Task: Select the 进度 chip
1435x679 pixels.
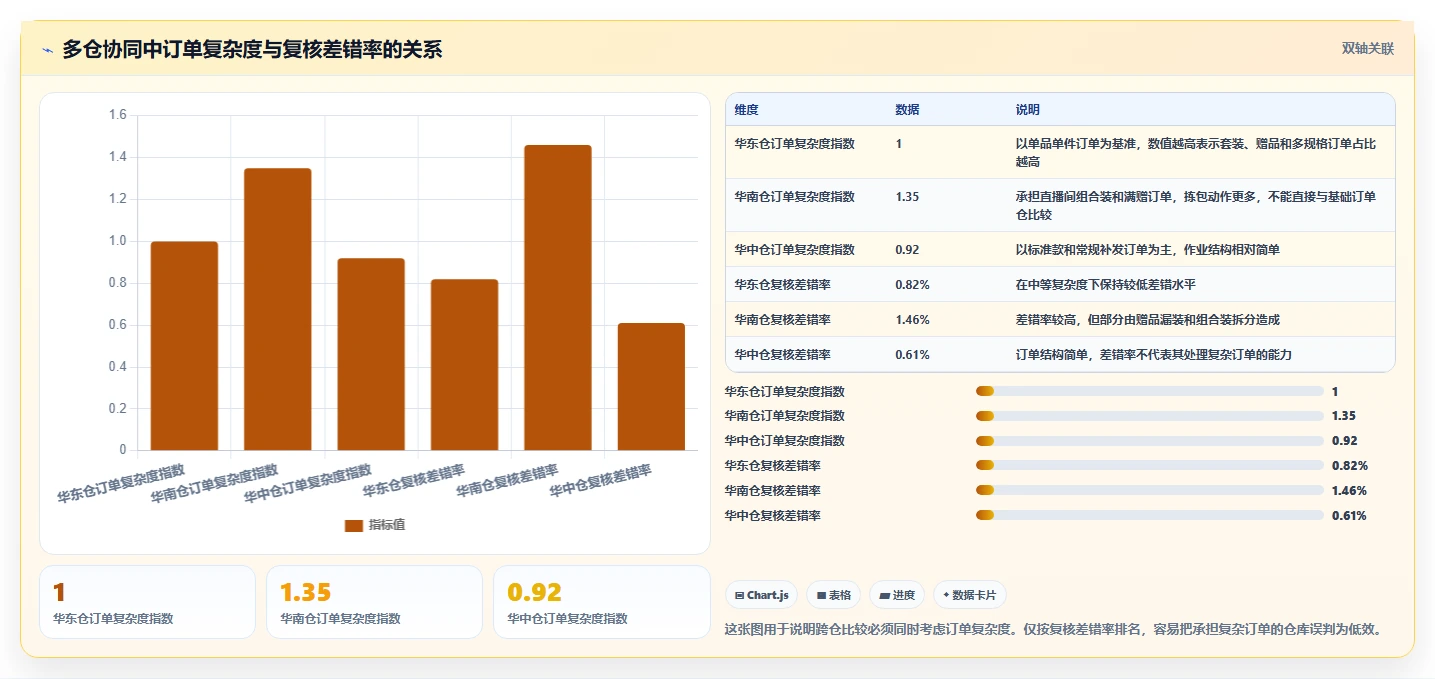Action: click(897, 595)
